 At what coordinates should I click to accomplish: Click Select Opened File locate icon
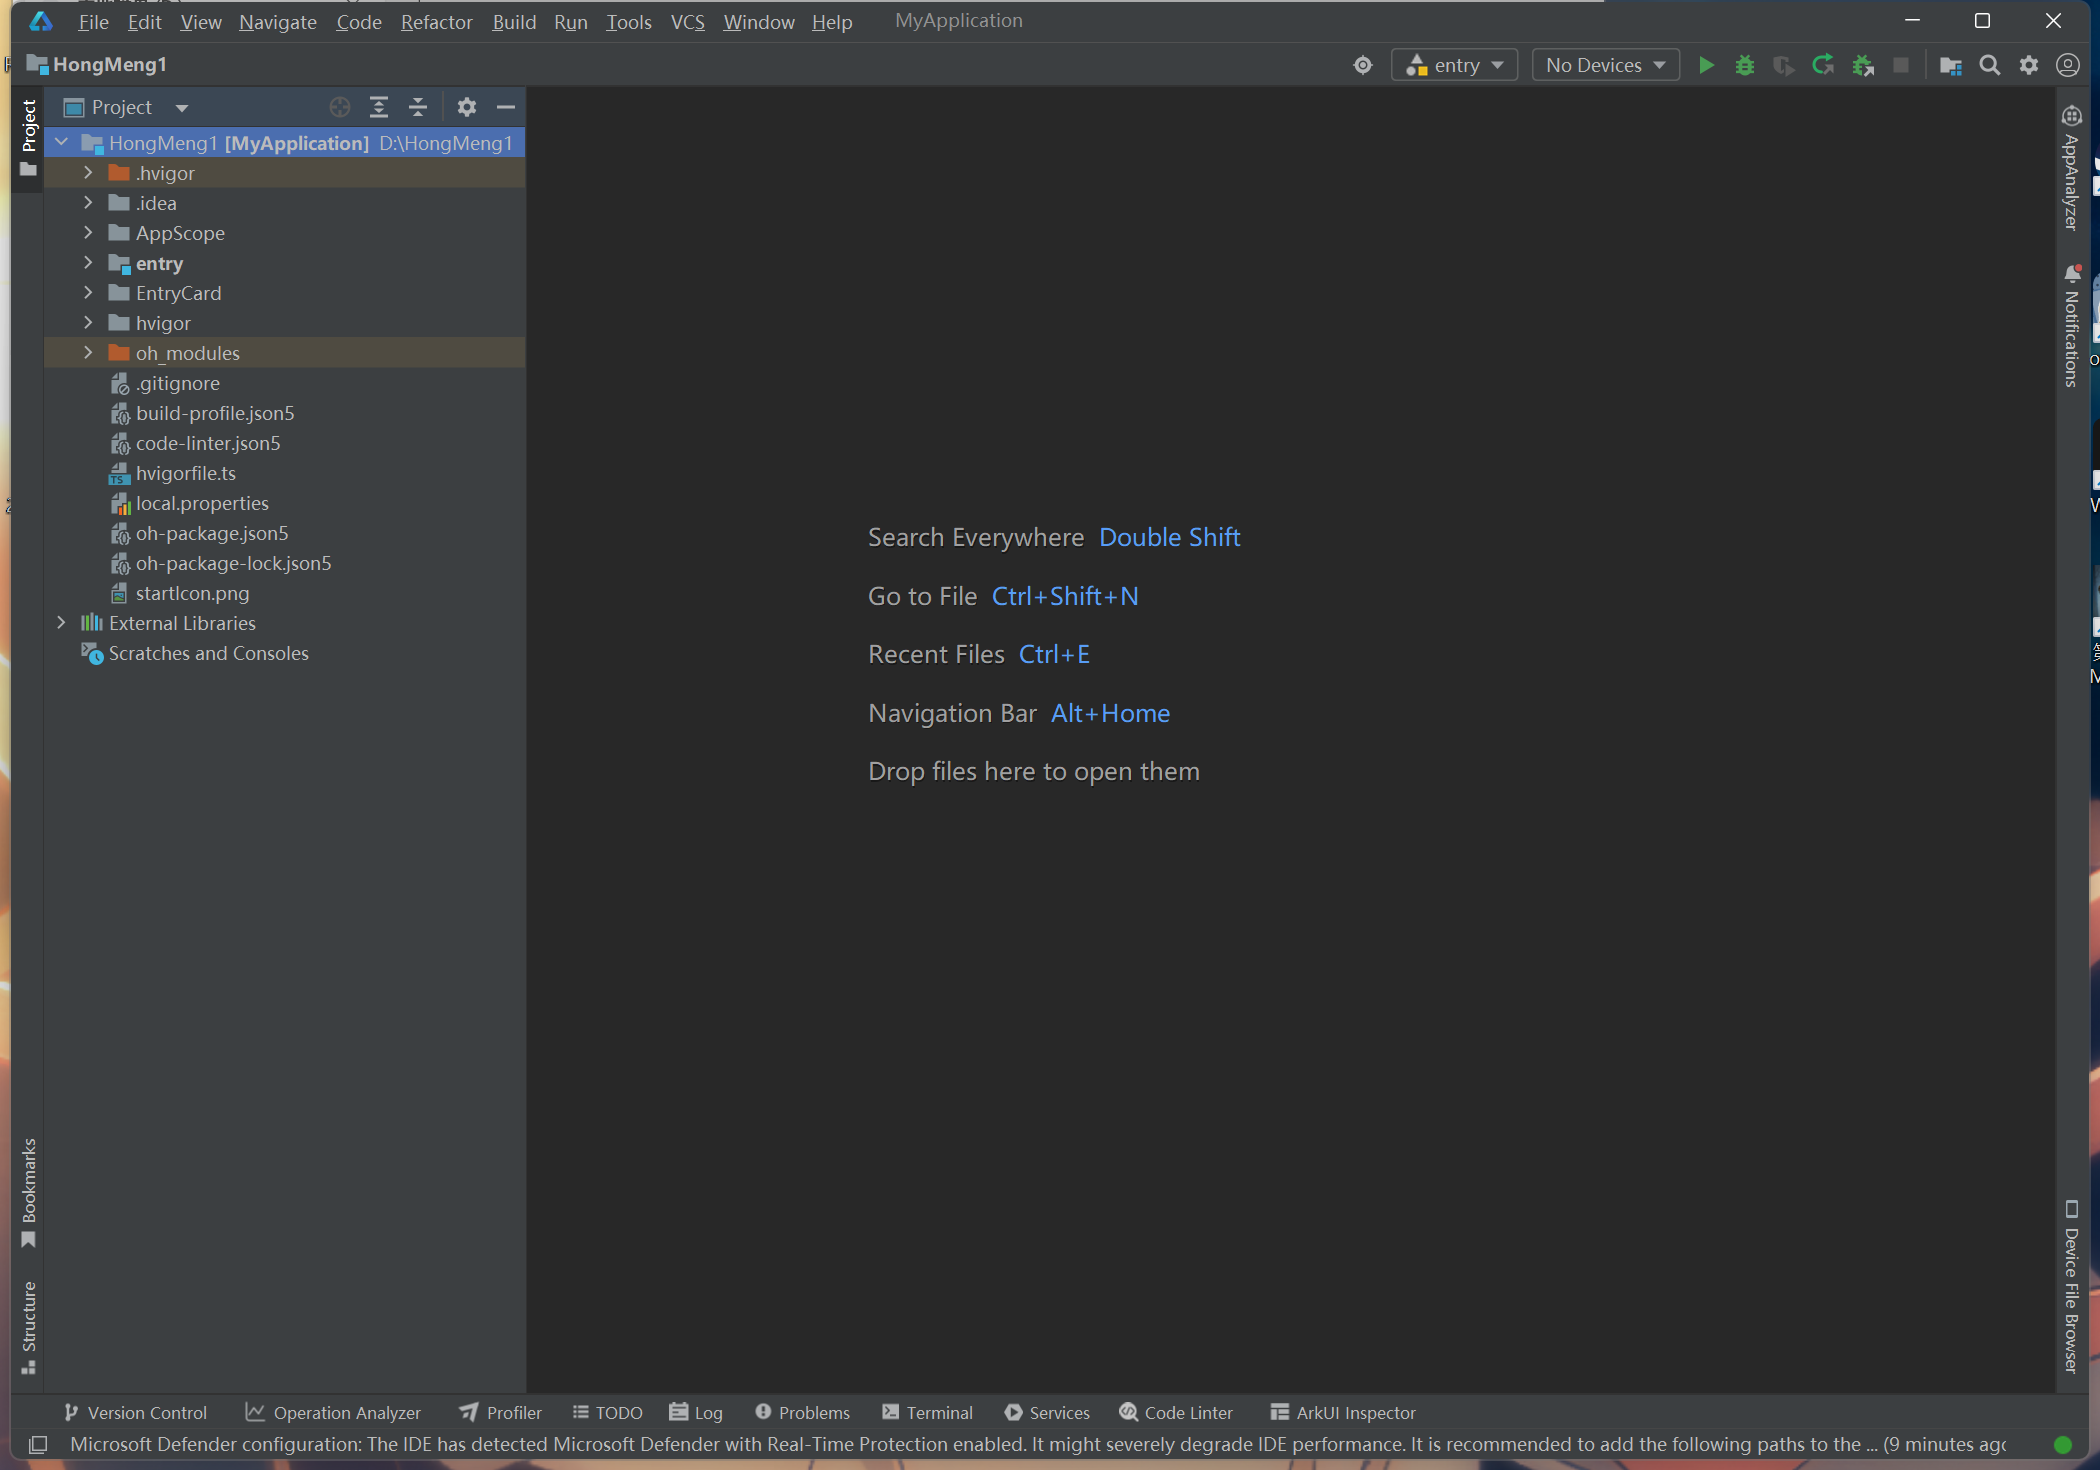click(x=340, y=107)
